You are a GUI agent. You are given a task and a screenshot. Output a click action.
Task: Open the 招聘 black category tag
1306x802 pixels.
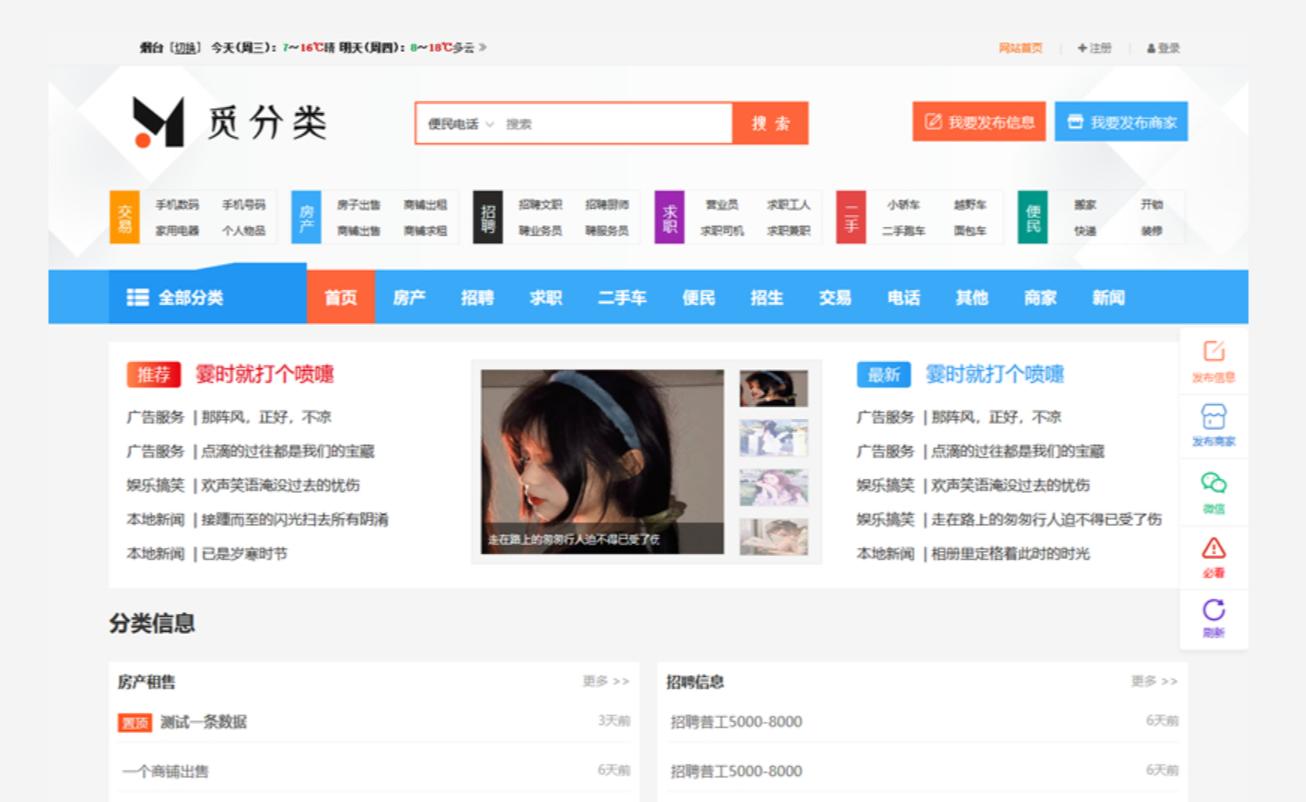(487, 217)
